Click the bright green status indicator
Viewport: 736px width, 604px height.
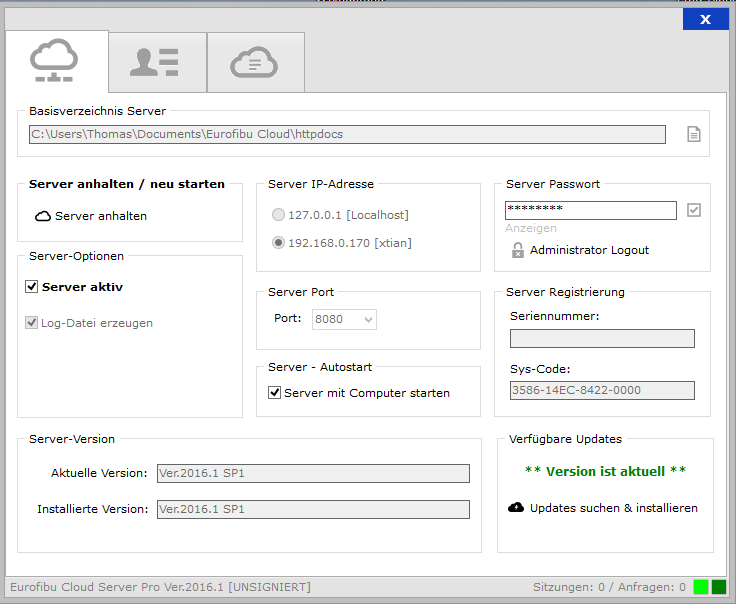coord(701,587)
